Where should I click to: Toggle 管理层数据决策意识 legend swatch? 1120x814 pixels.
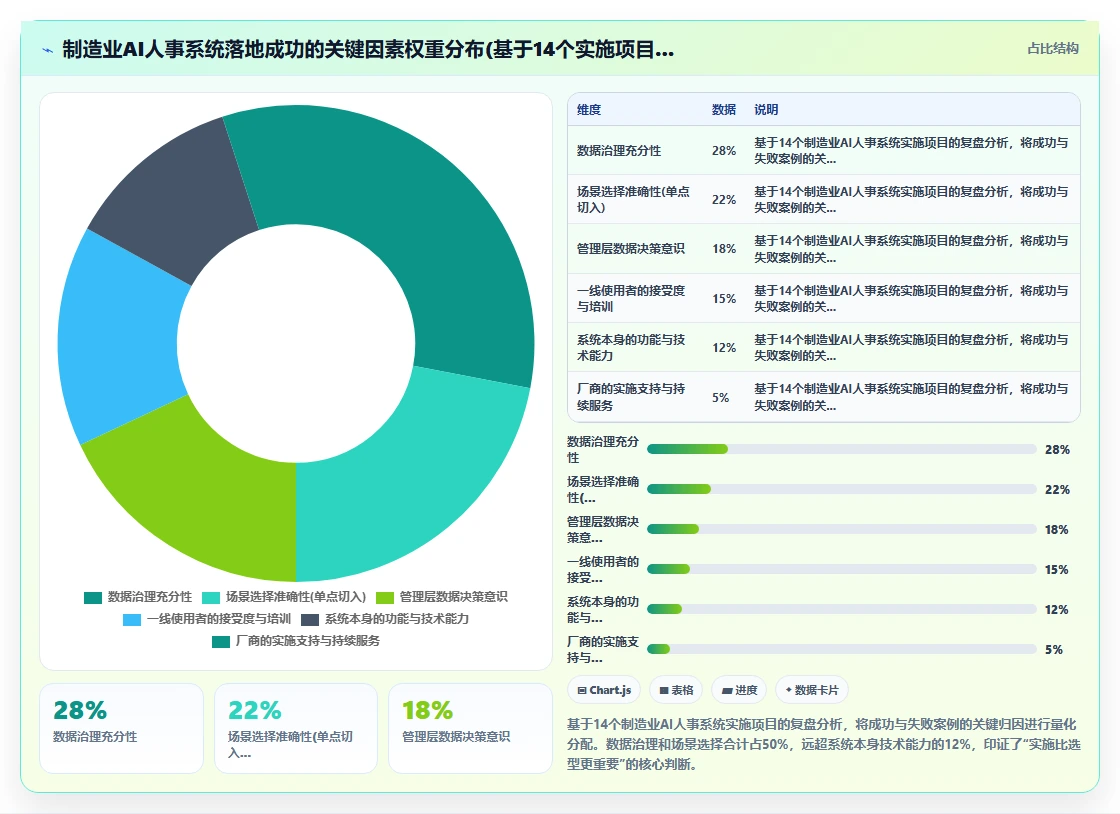tap(385, 598)
